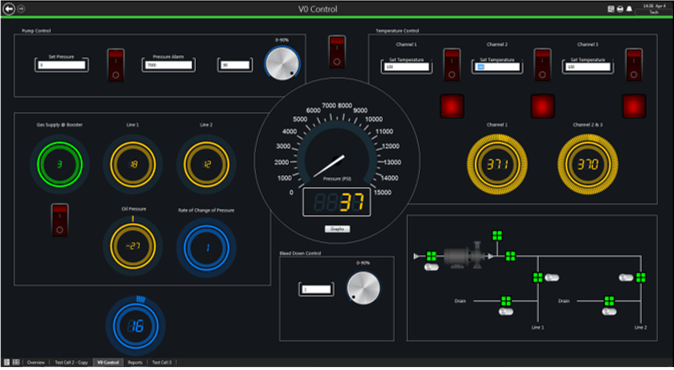Viewport: 674px width, 370px height.
Task: Click the first view icon left of Overview tab
Action: tap(7, 362)
